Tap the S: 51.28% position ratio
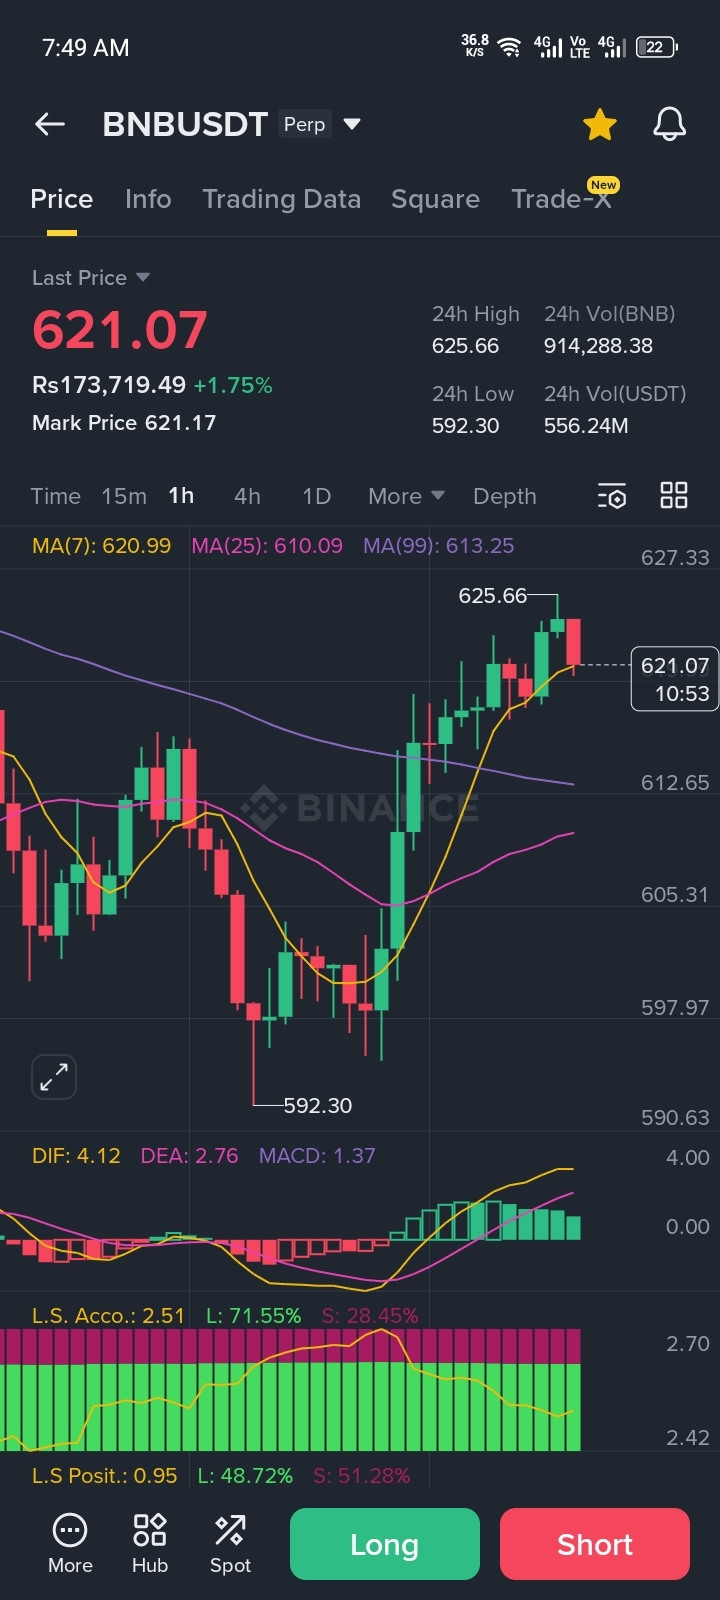This screenshot has width=720, height=1600. (x=362, y=1476)
